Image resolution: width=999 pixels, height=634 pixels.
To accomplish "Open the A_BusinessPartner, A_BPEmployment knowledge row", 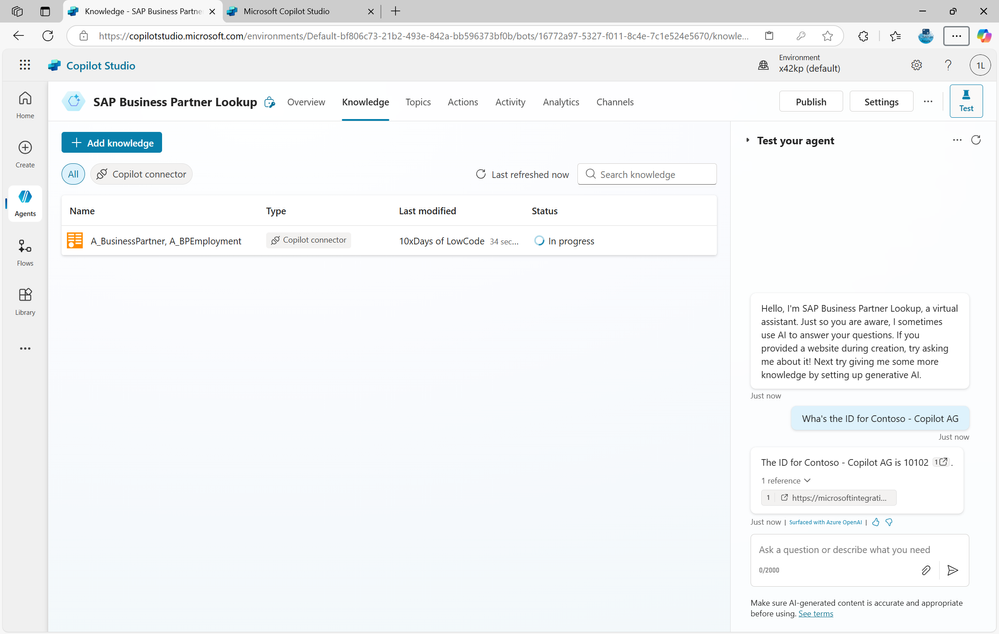I will tap(389, 241).
